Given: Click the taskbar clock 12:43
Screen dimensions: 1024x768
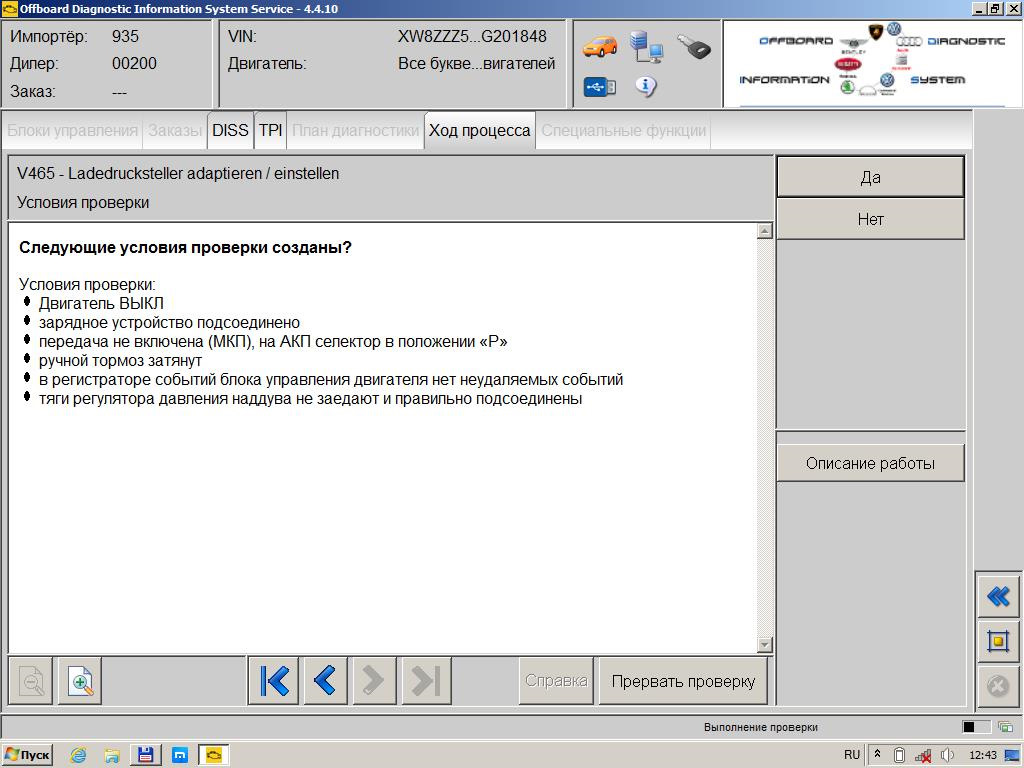Looking at the screenshot, I should click(983, 755).
